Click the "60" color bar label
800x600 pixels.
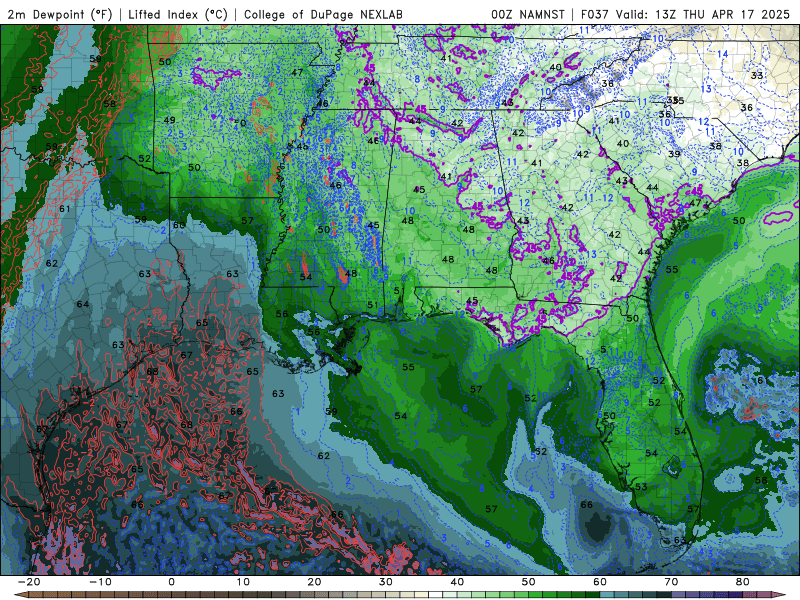pos(600,582)
